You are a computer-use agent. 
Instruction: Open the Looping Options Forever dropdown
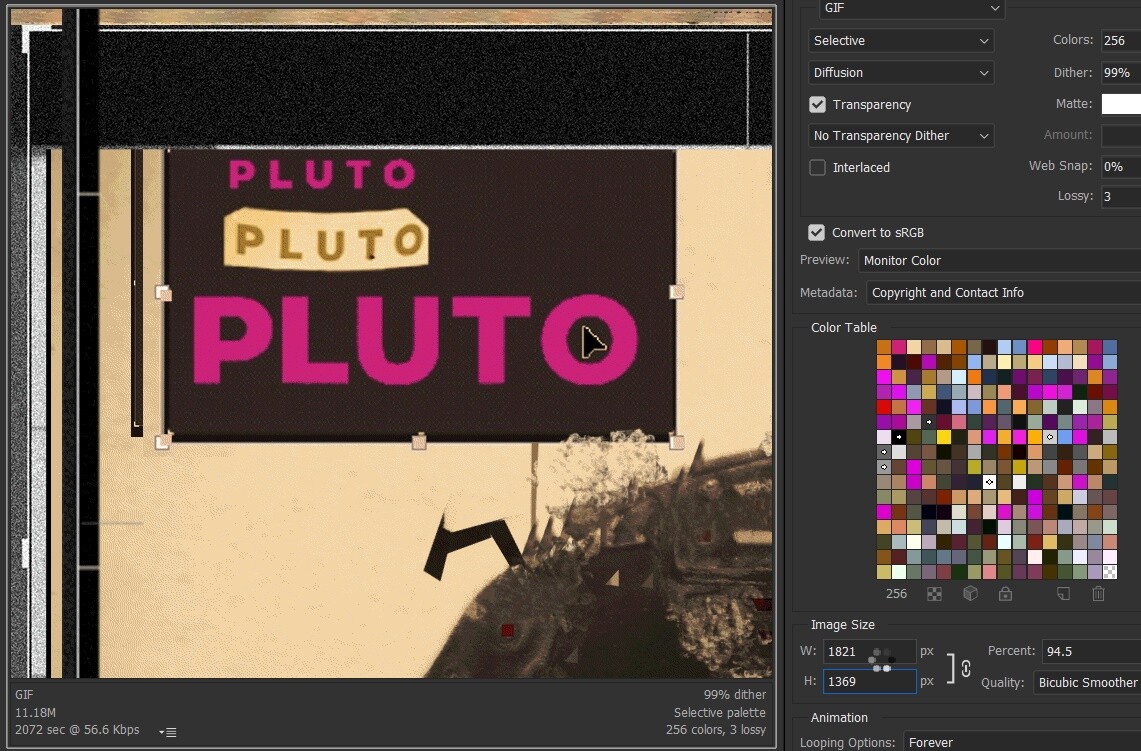tap(1022, 742)
